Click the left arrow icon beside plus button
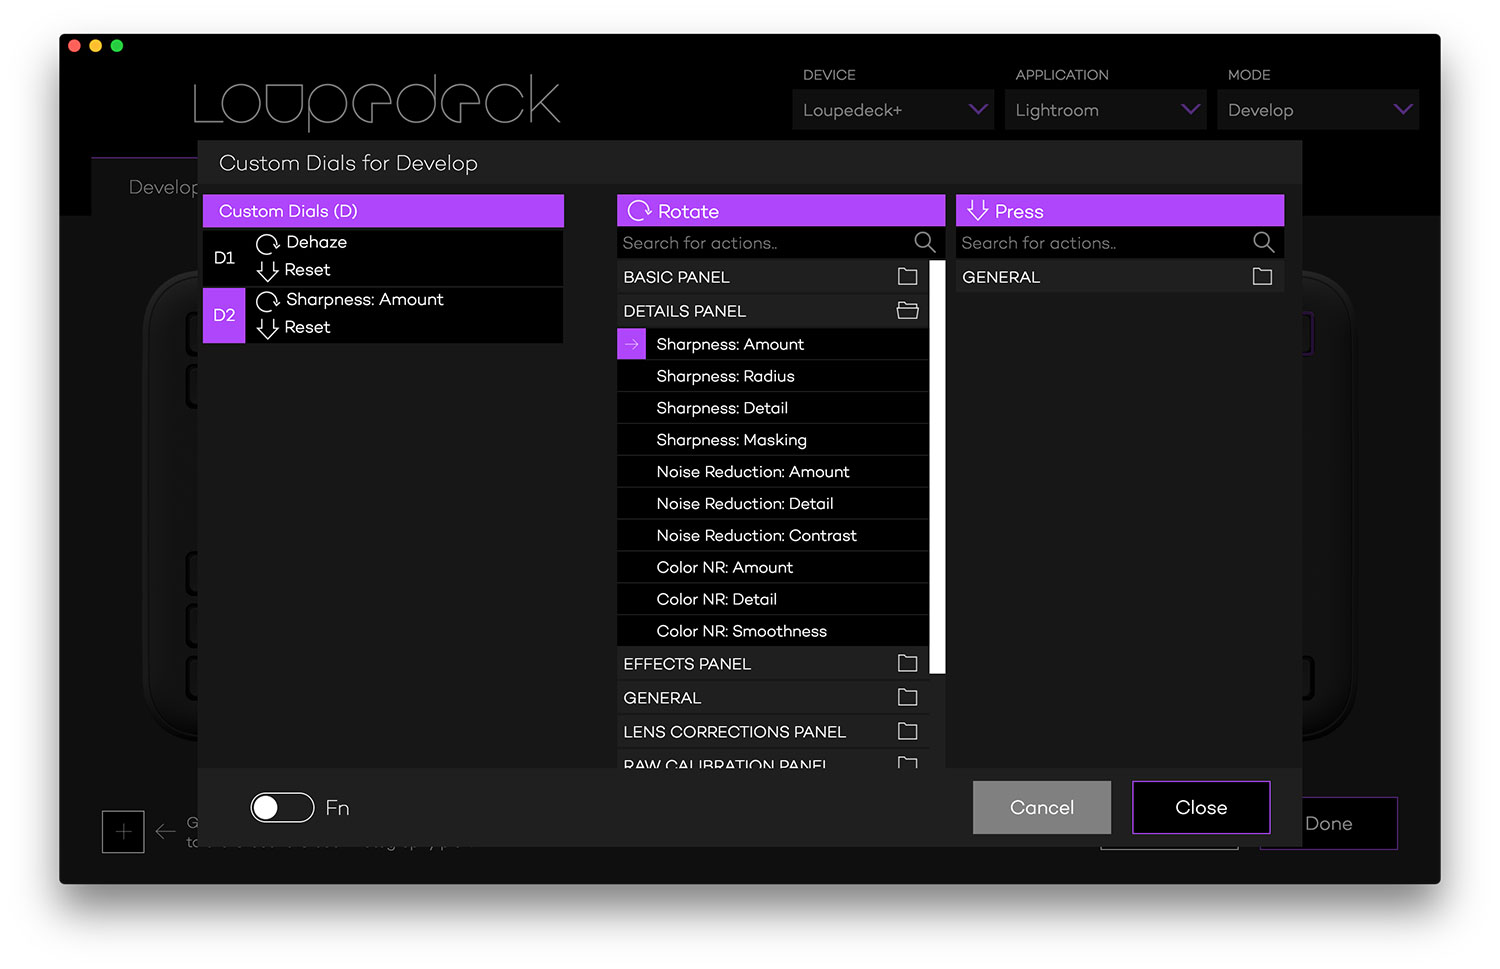This screenshot has height=969, width=1500. [166, 832]
